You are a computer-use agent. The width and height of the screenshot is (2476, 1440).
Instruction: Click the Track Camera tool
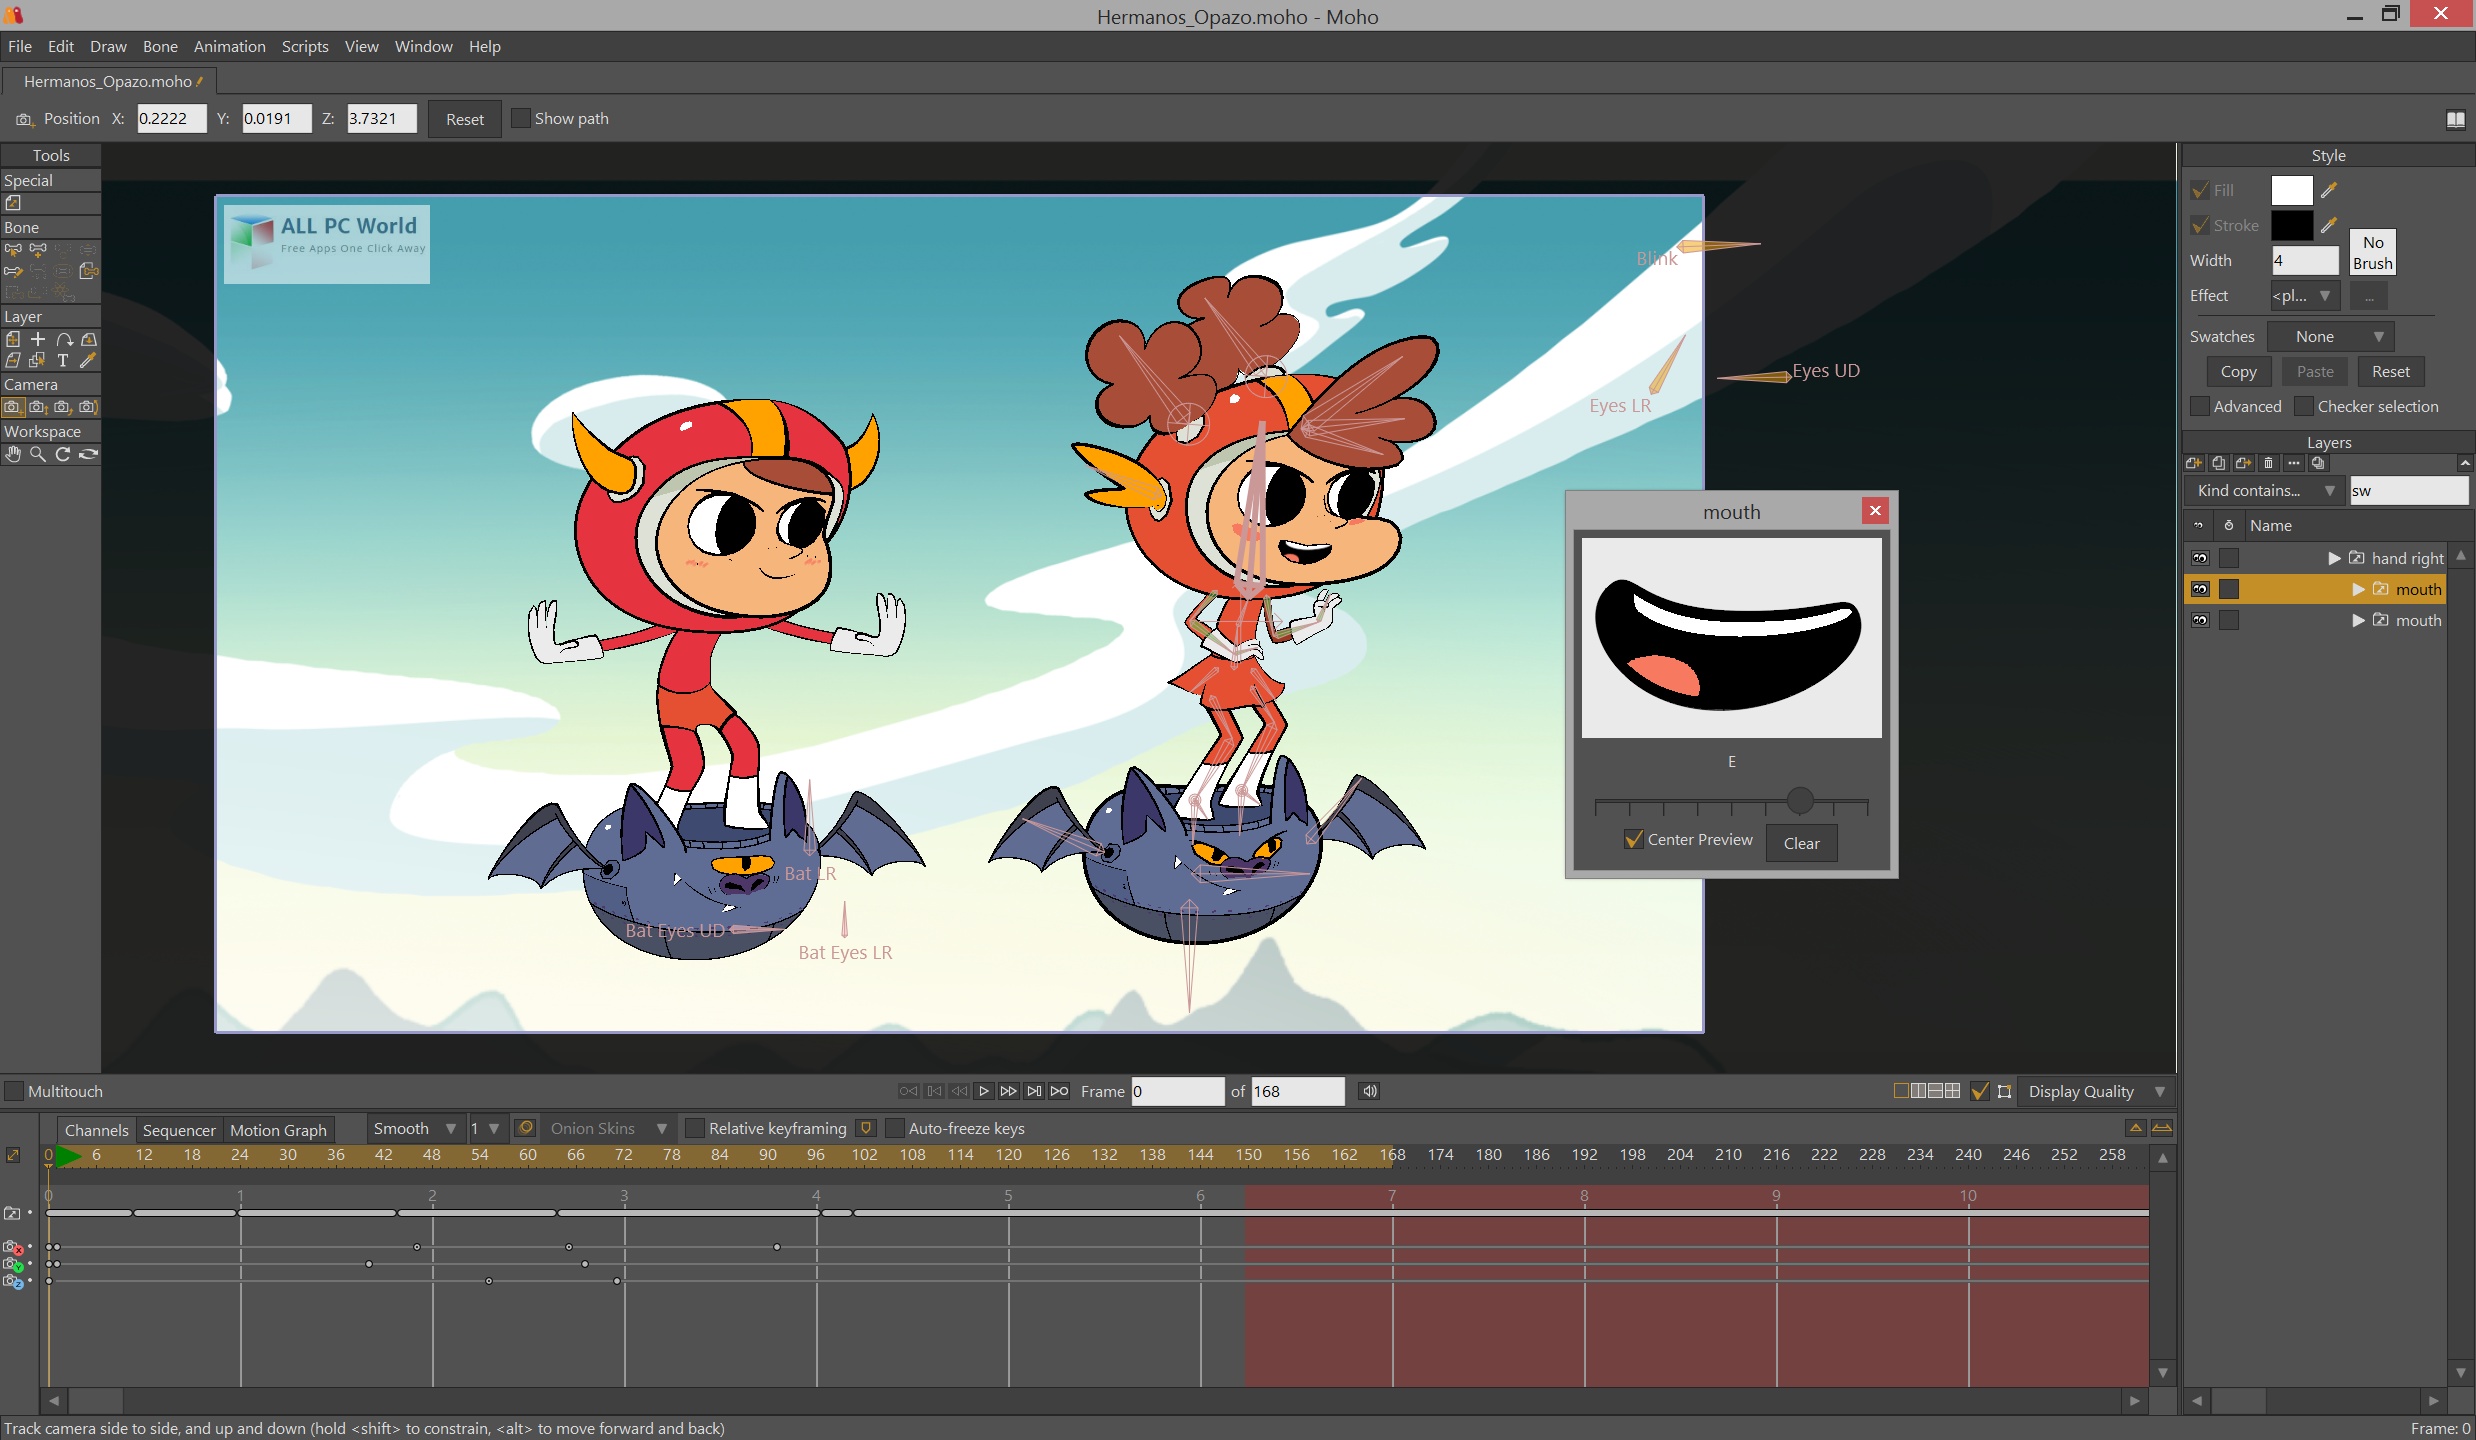click(13, 407)
